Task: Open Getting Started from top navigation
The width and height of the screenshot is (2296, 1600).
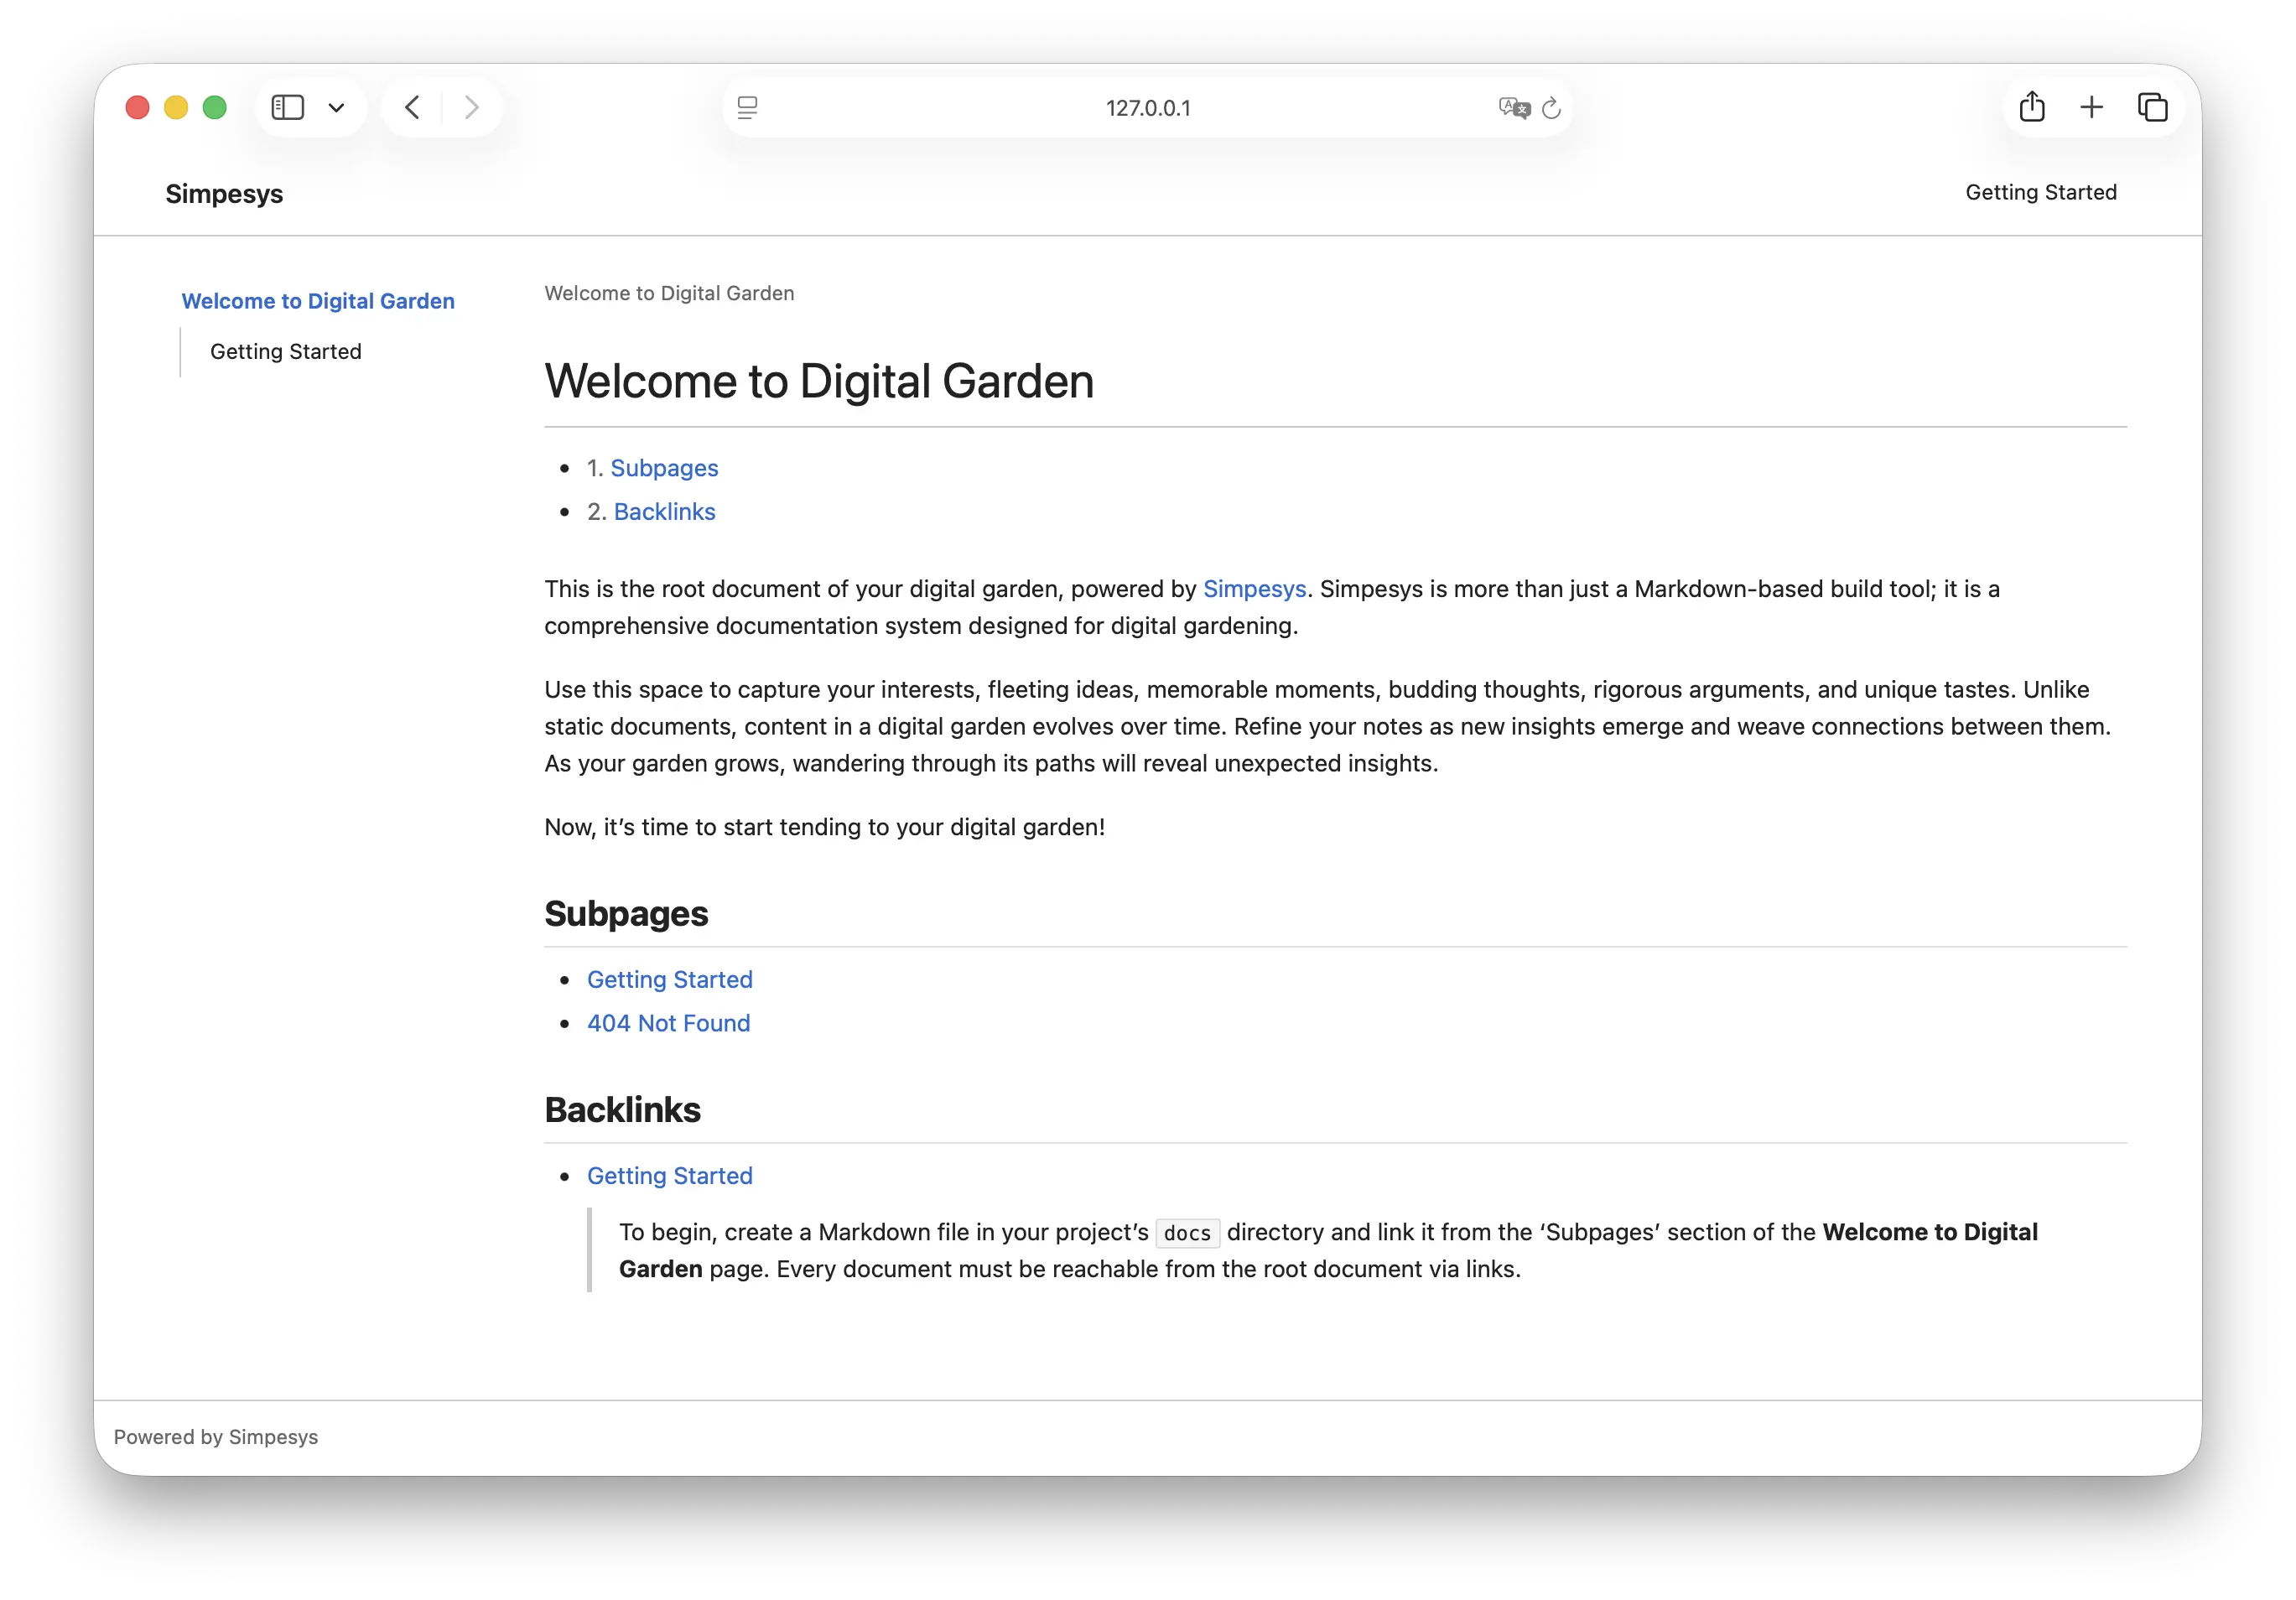Action: point(2041,192)
